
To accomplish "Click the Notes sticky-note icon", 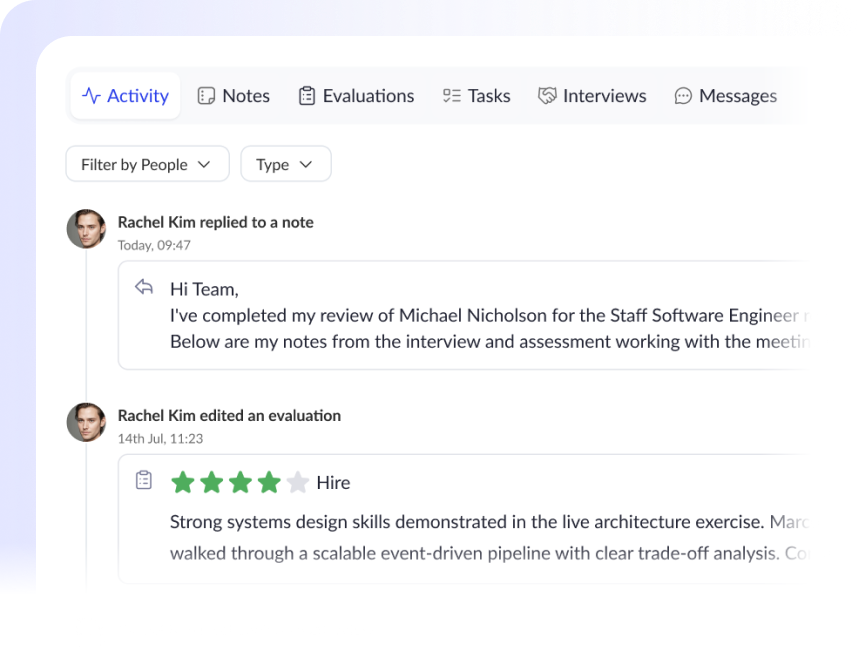I will 206,96.
